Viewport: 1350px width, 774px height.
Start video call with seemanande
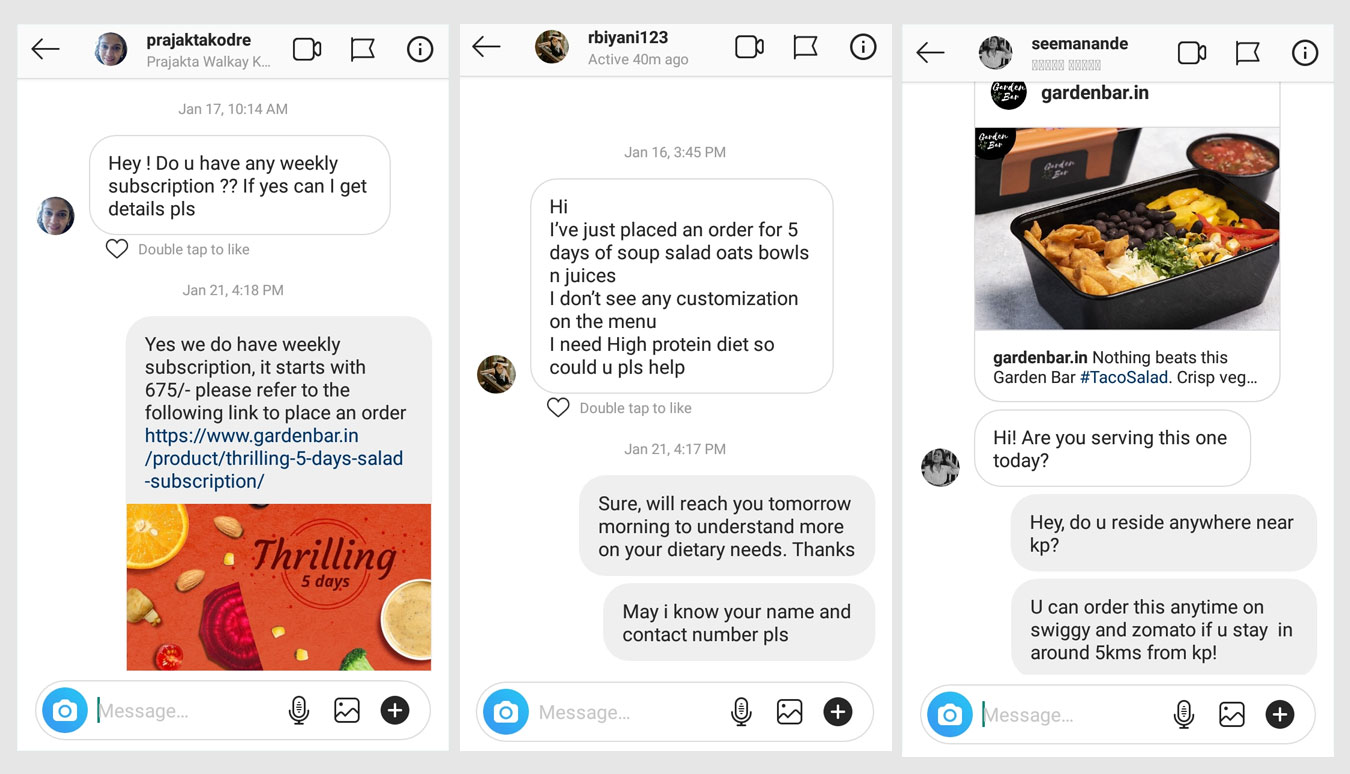click(x=1192, y=53)
